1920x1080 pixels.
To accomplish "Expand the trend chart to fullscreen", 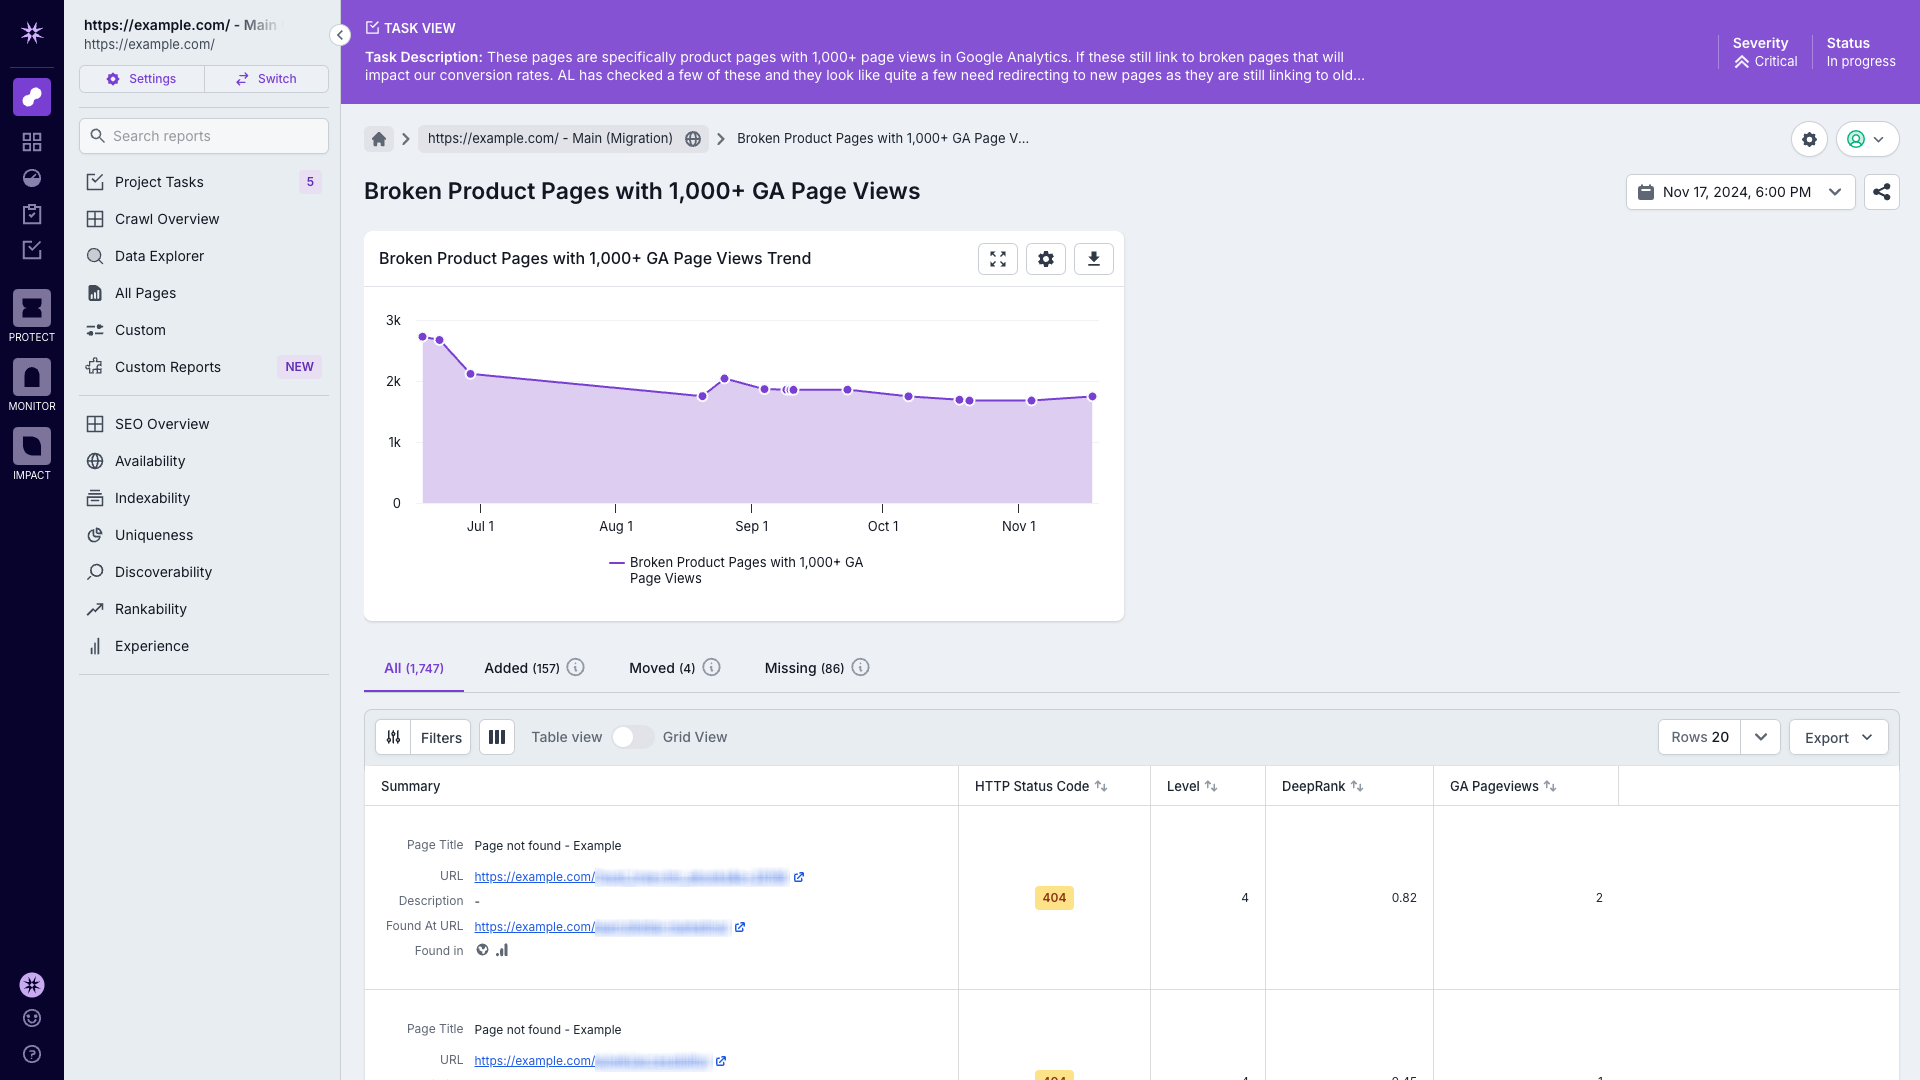I will point(998,259).
